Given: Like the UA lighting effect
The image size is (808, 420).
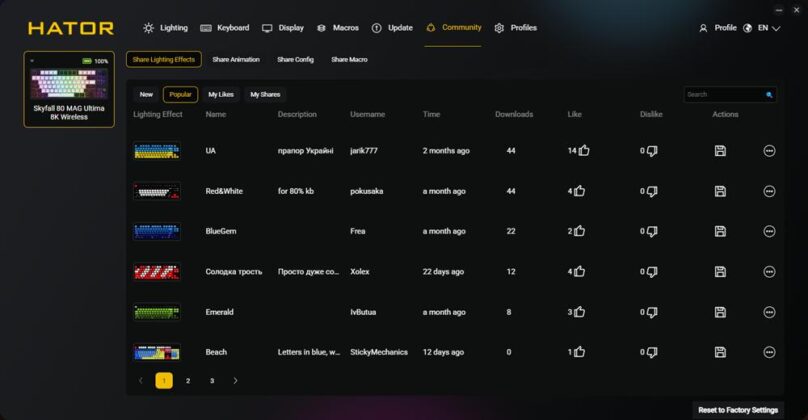Looking at the screenshot, I should (x=584, y=150).
